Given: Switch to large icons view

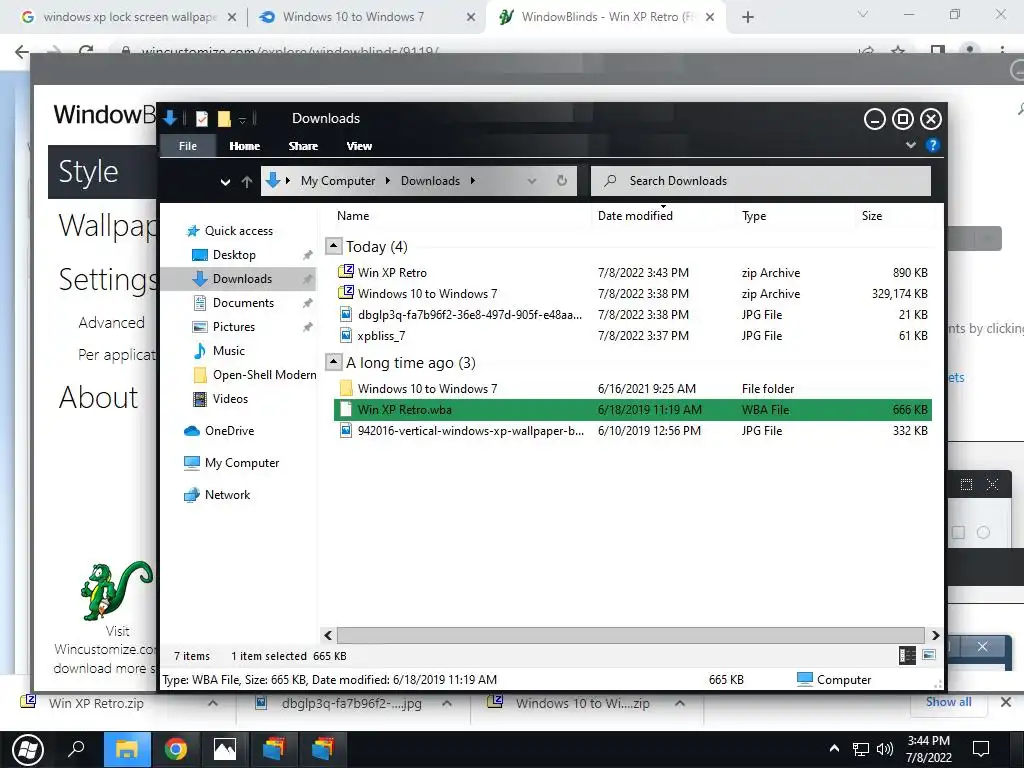Looking at the screenshot, I should (929, 655).
